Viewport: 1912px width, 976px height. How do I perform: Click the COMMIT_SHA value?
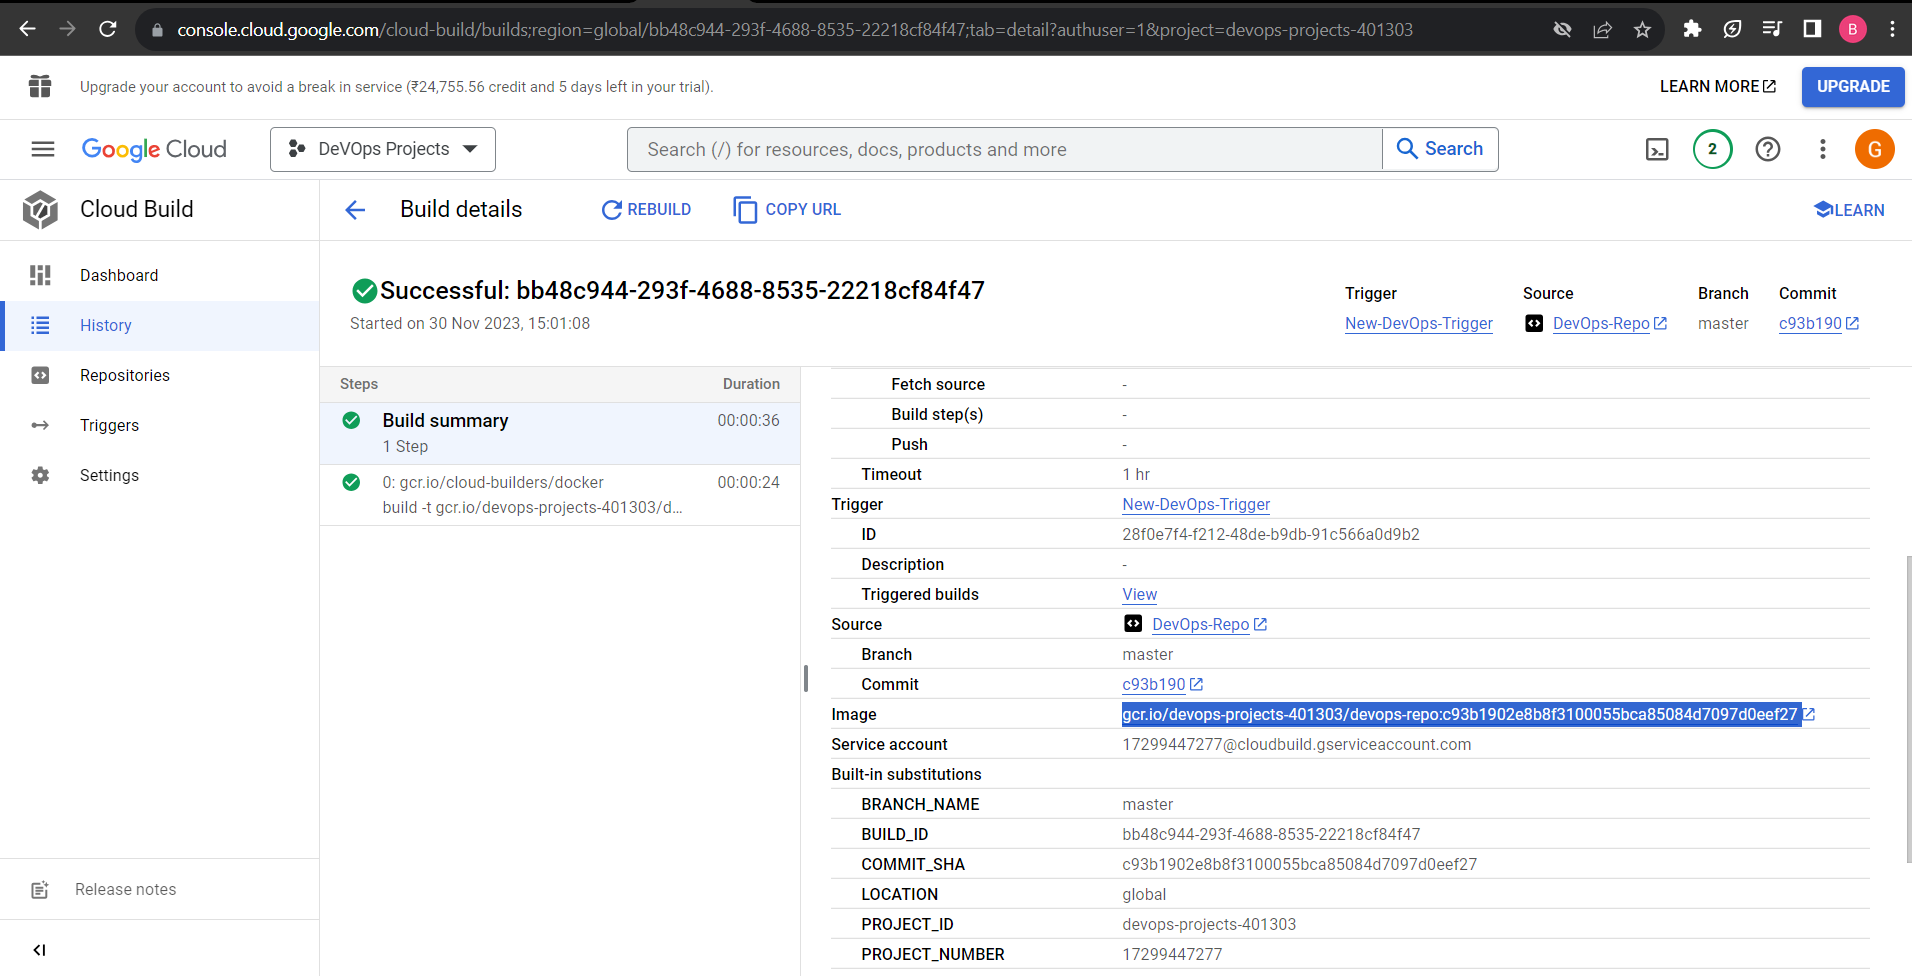[x=1299, y=865]
